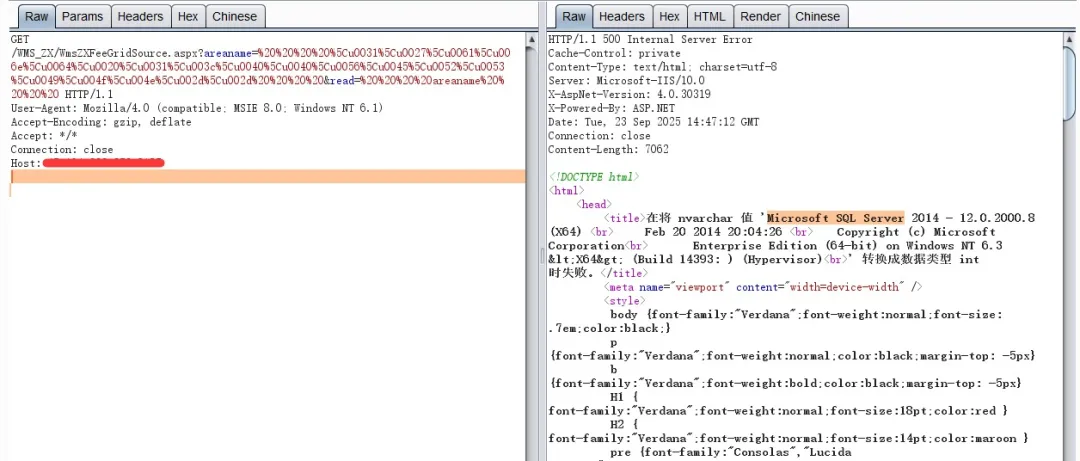Open the request Headers tab

tap(140, 16)
